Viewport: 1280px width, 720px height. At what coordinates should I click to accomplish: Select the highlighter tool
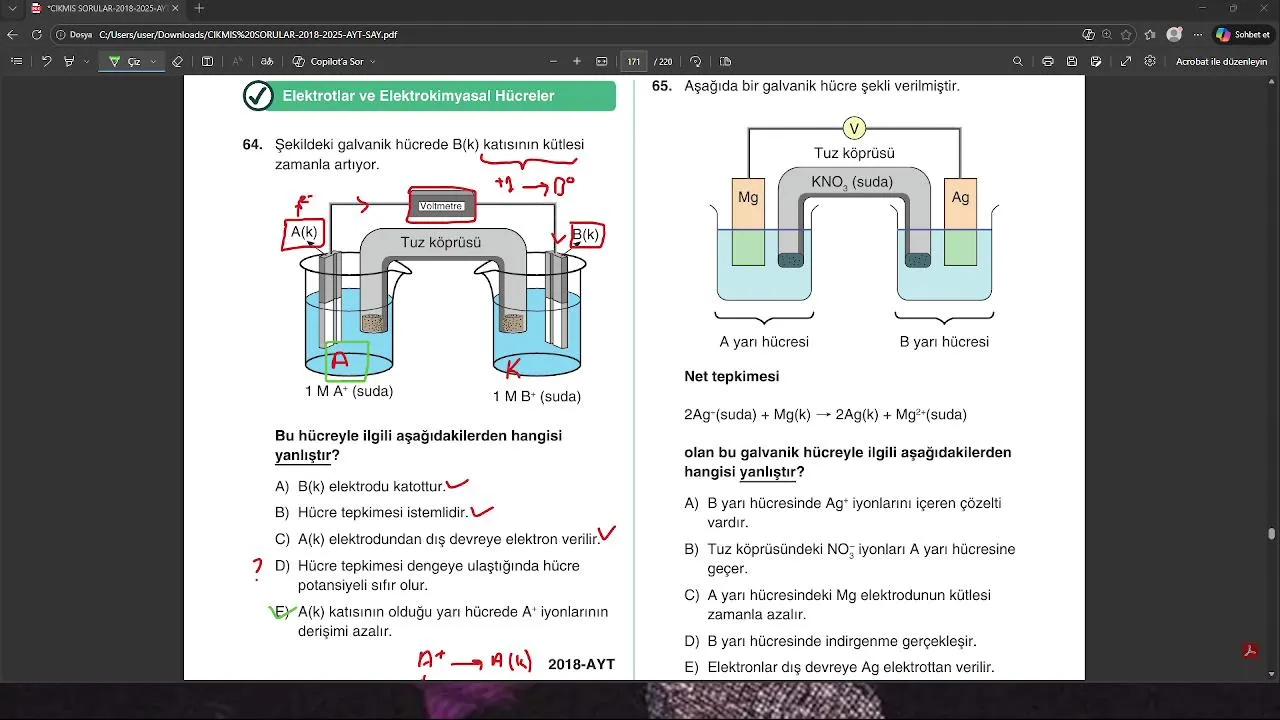pyautogui.click(x=69, y=61)
